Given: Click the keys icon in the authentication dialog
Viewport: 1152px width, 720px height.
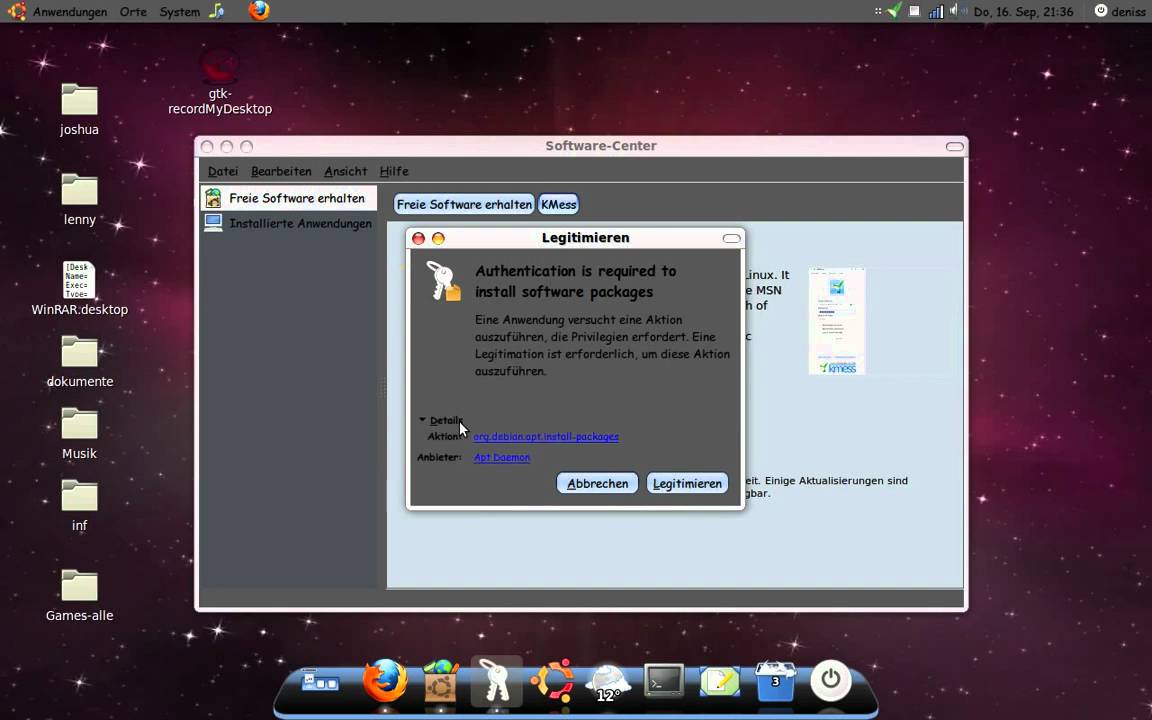Looking at the screenshot, I should tap(444, 281).
